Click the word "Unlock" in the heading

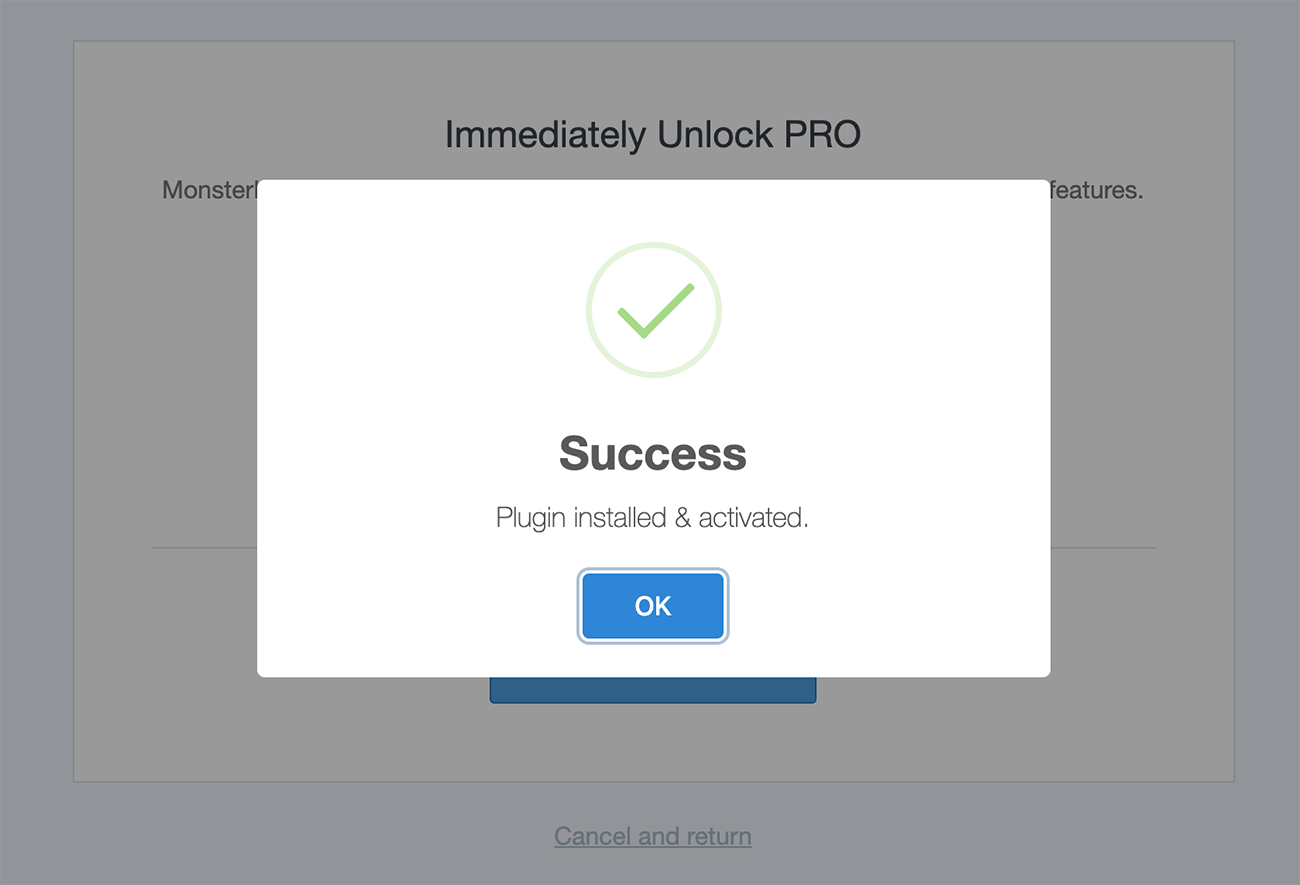(715, 135)
